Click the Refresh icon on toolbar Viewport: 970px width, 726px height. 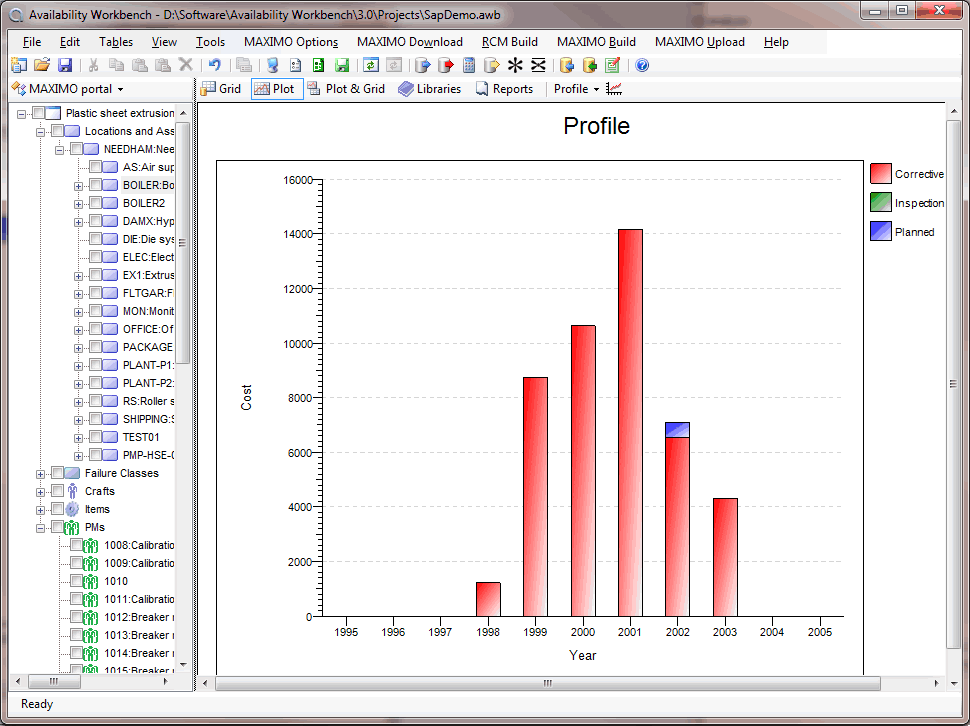(x=370, y=64)
